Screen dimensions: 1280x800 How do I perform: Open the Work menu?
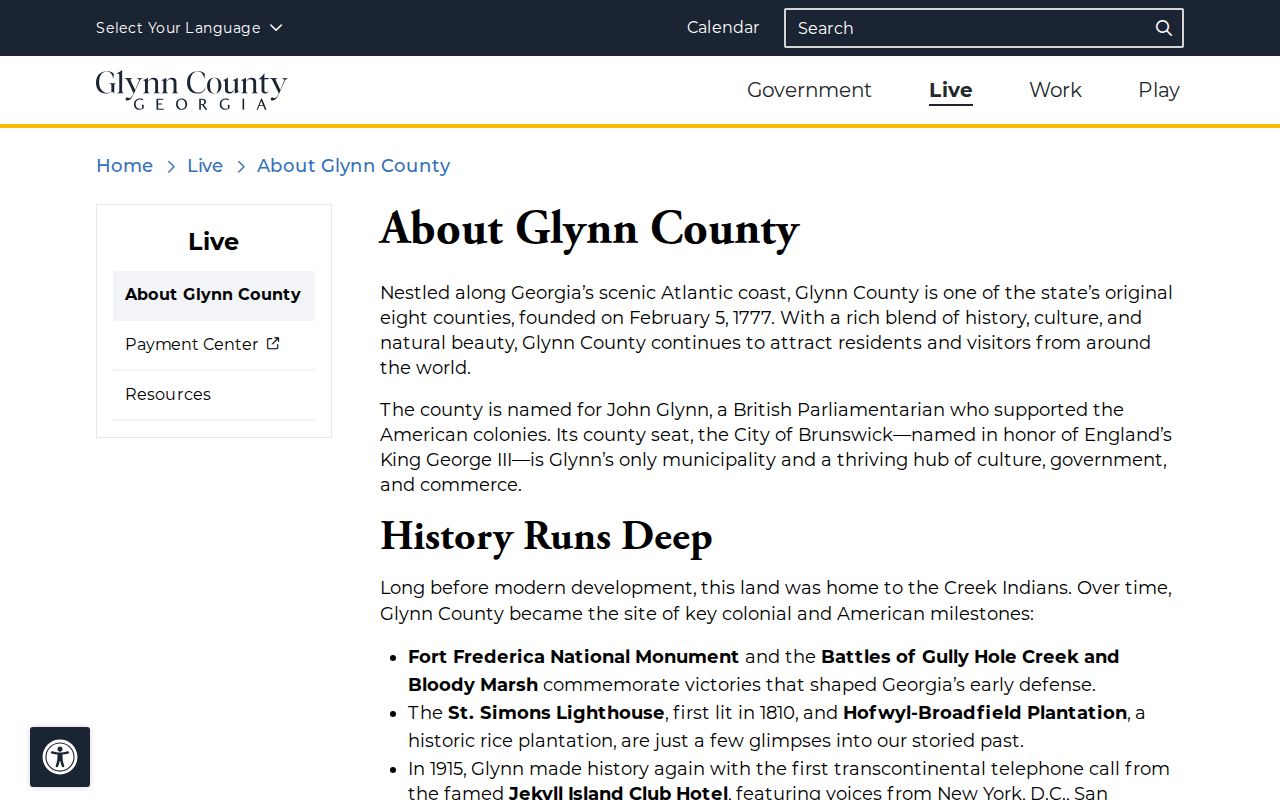pos(1055,90)
